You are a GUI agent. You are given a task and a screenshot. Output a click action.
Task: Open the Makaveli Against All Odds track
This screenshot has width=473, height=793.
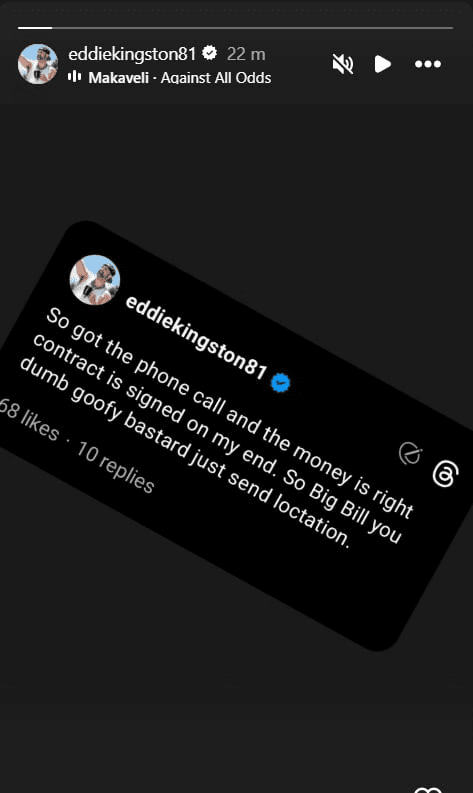[x=180, y=77]
